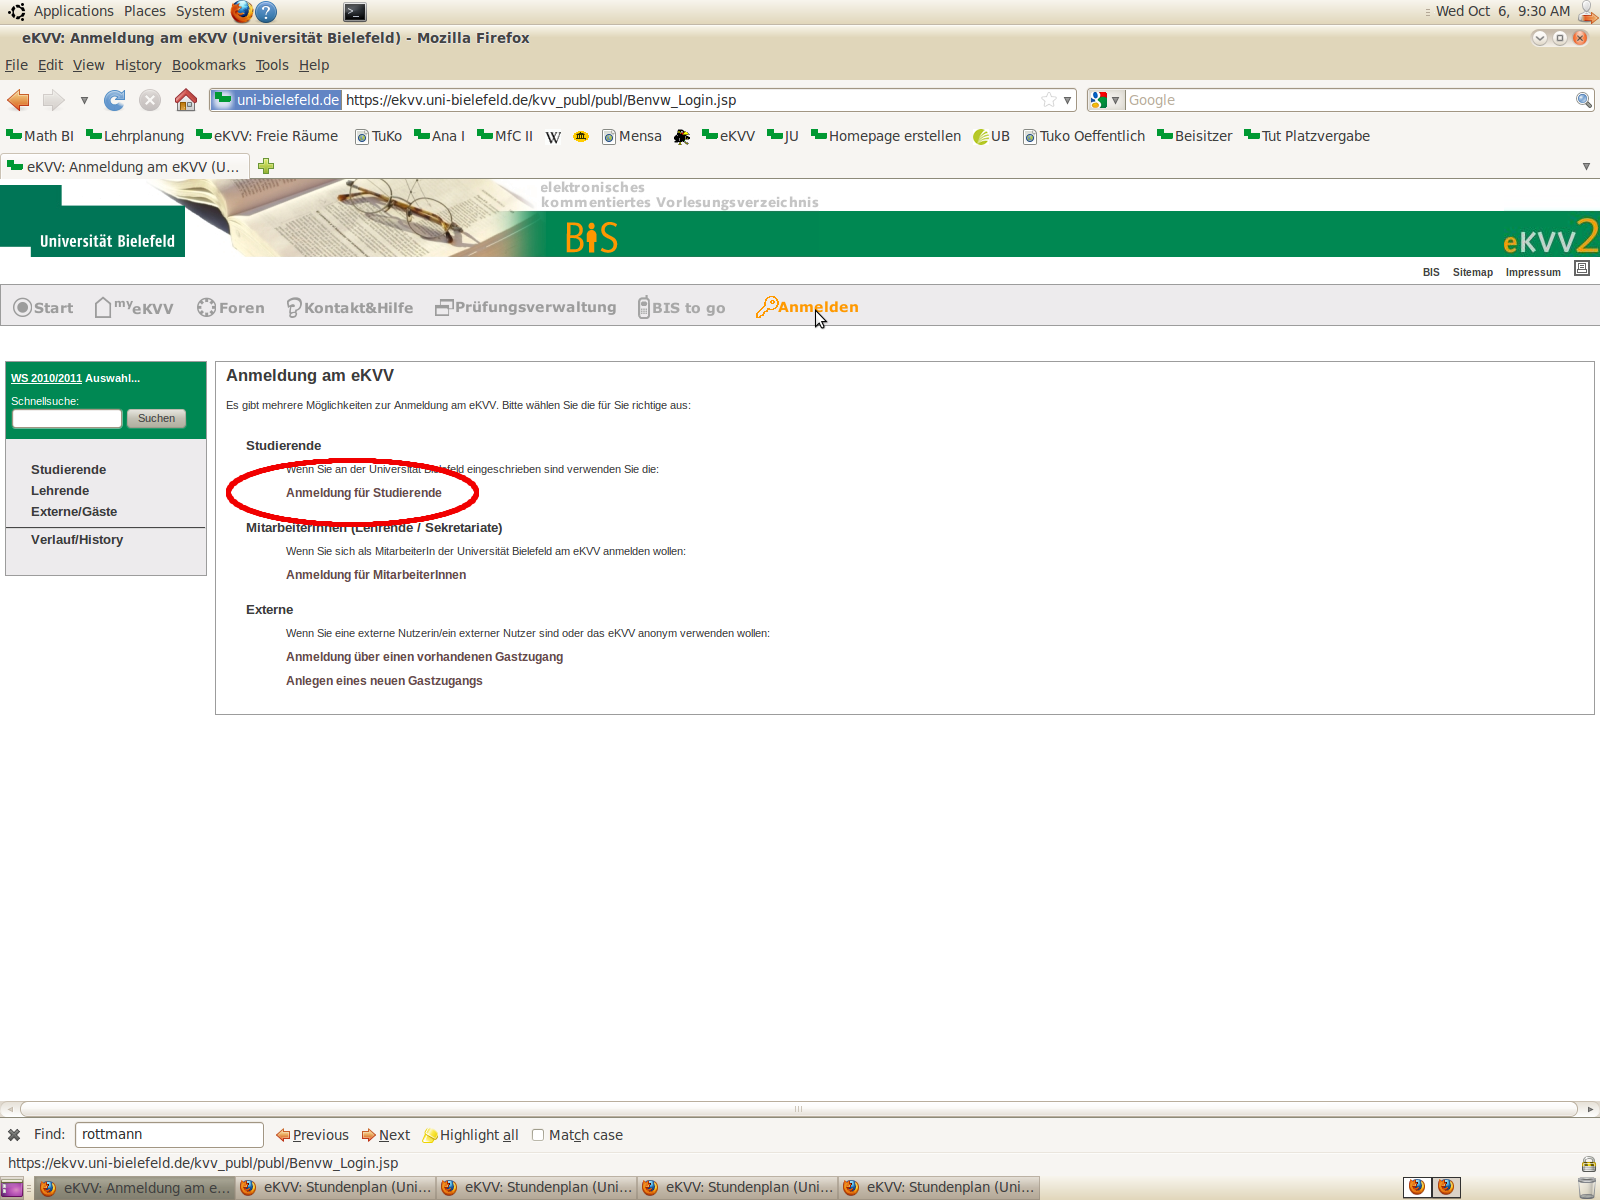
Task: Click the security lock icon in status bar
Action: point(1588,1164)
